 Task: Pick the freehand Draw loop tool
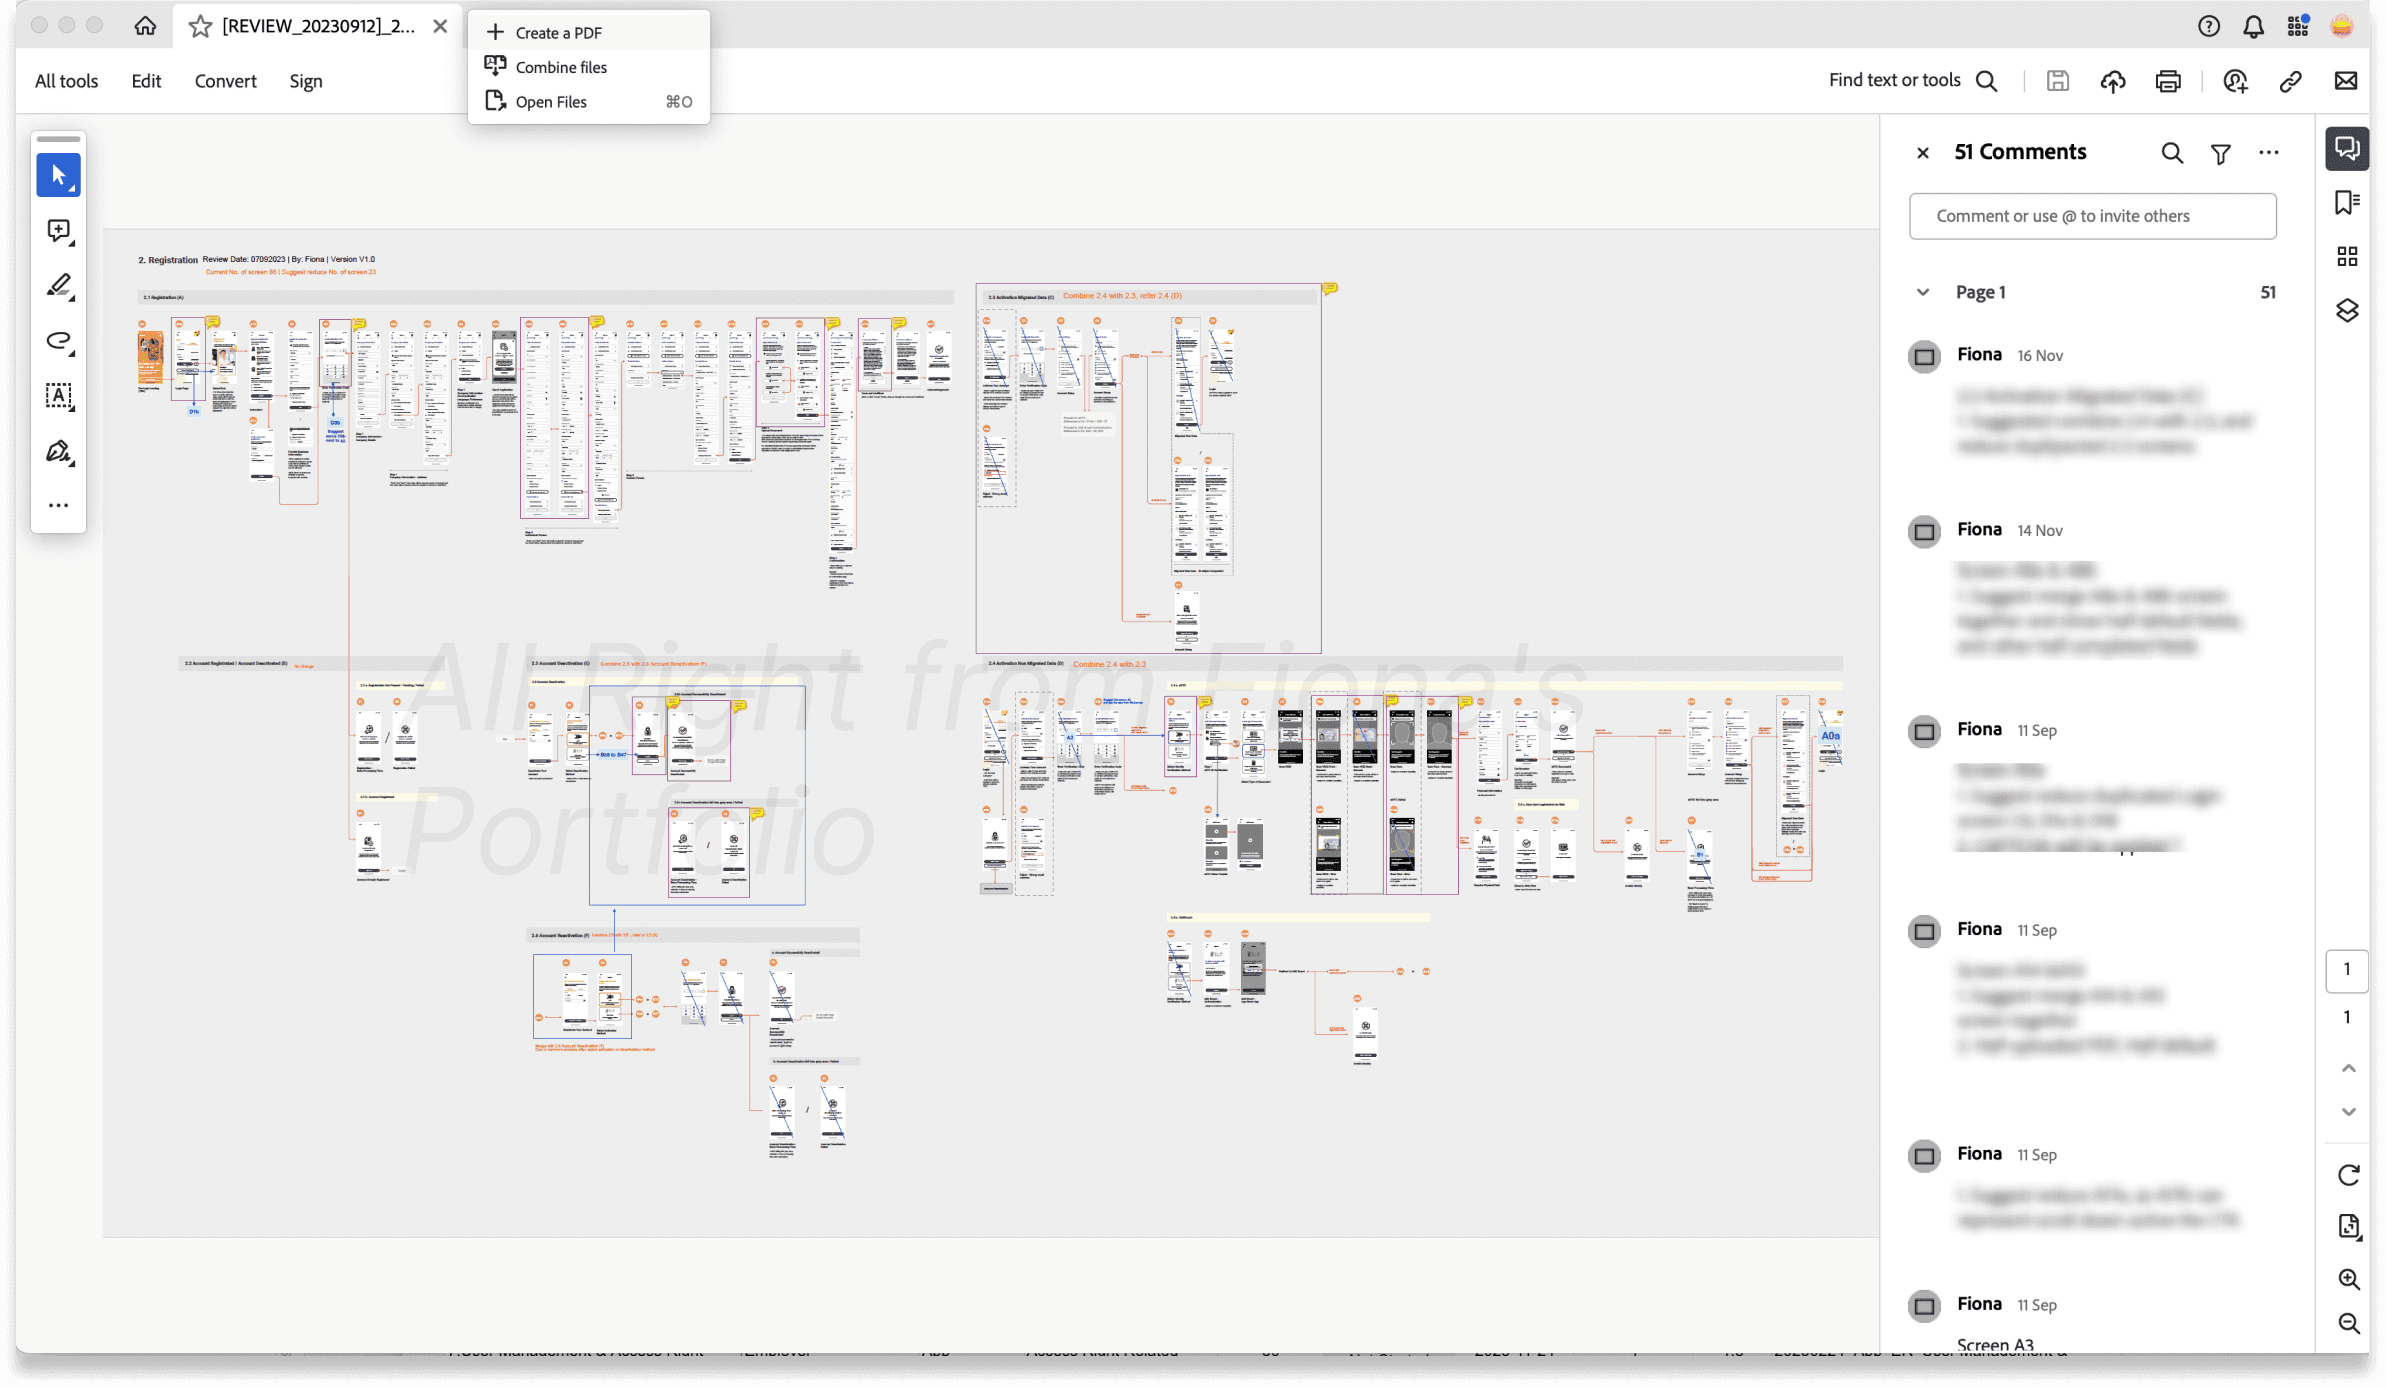click(x=58, y=341)
